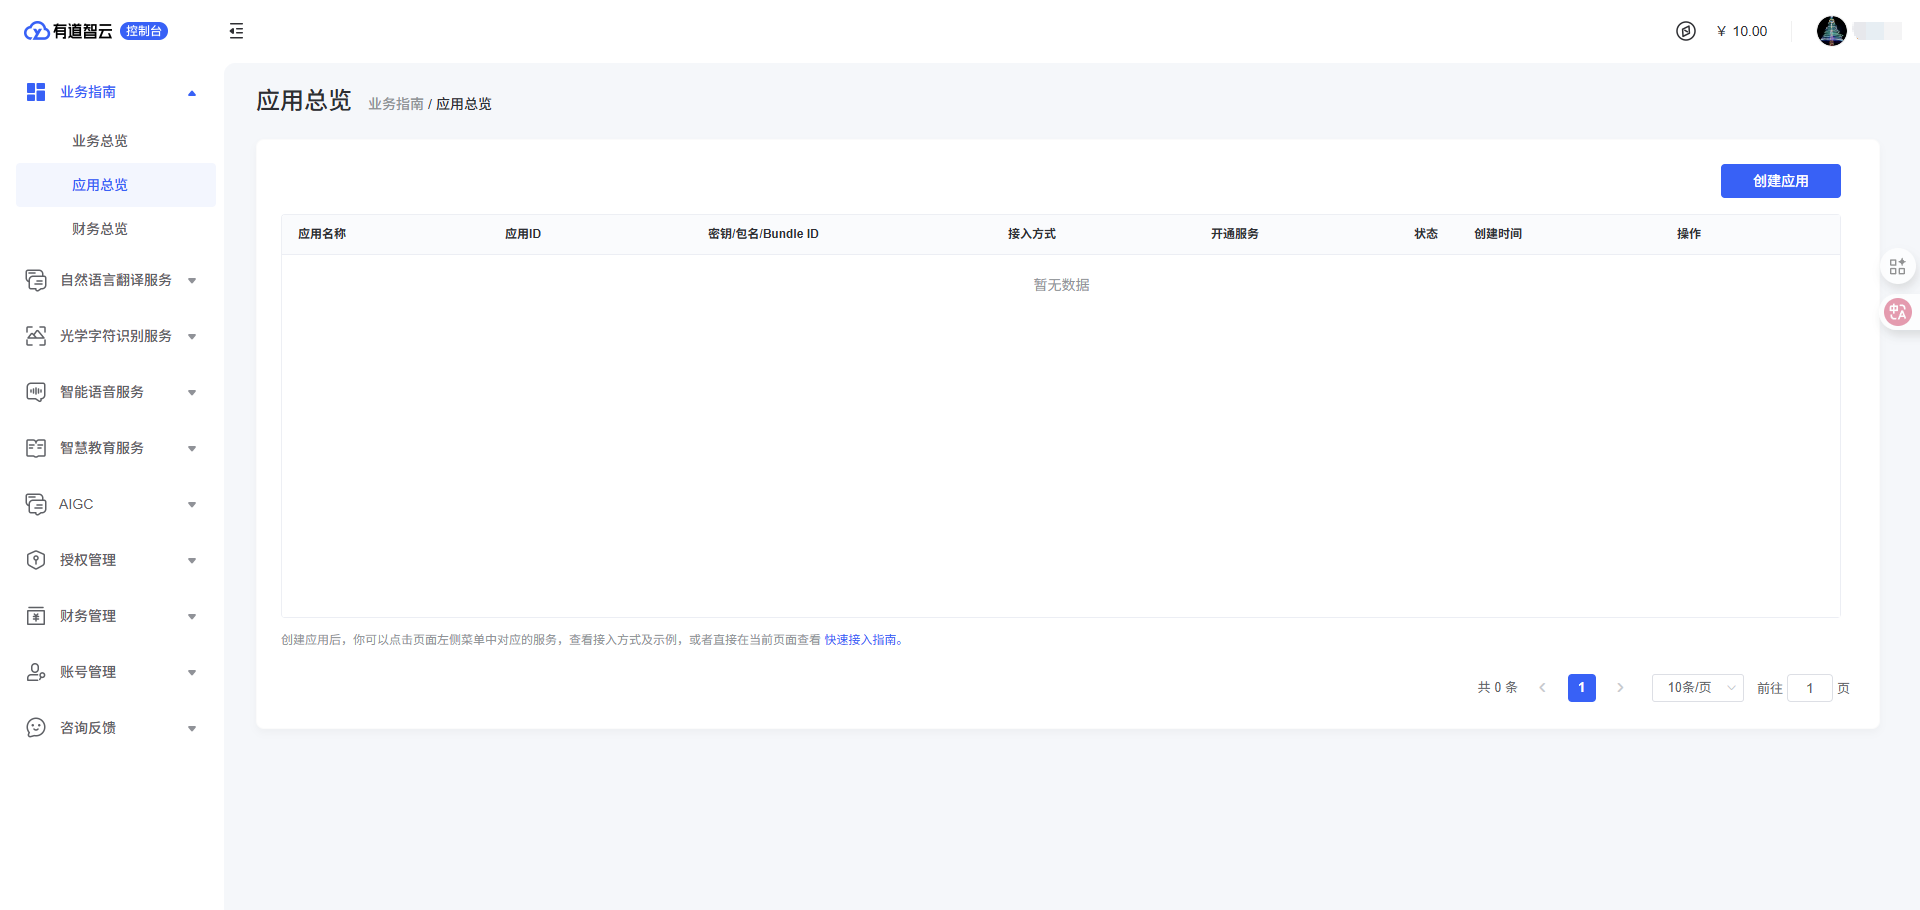Expand the 自然语言翻译服务 submenu arrow

click(x=192, y=281)
